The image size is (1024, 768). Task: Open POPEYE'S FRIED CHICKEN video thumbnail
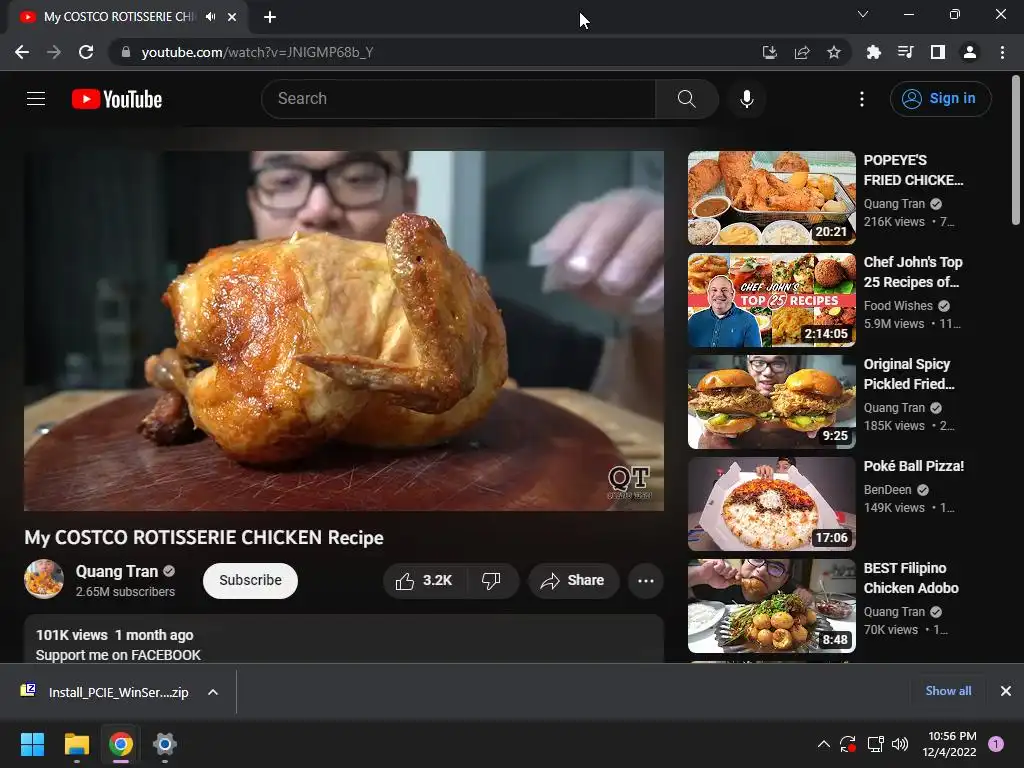(x=771, y=198)
